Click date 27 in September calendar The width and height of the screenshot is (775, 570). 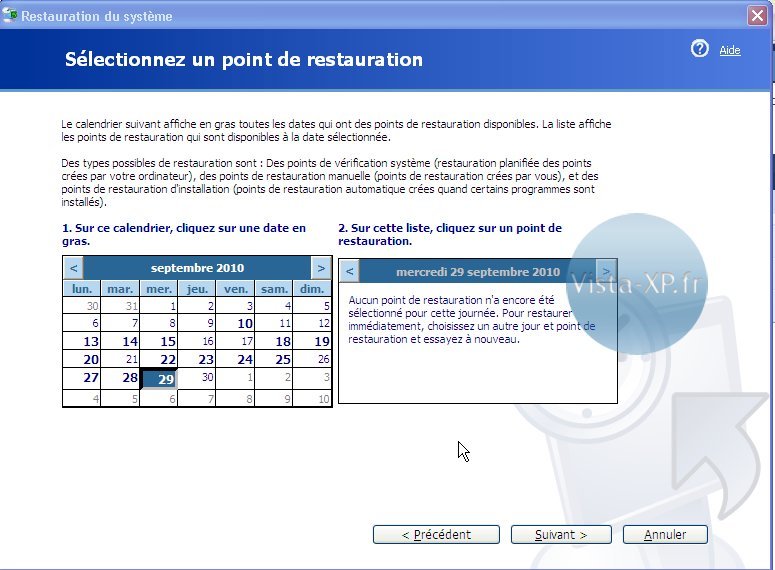coord(91,378)
